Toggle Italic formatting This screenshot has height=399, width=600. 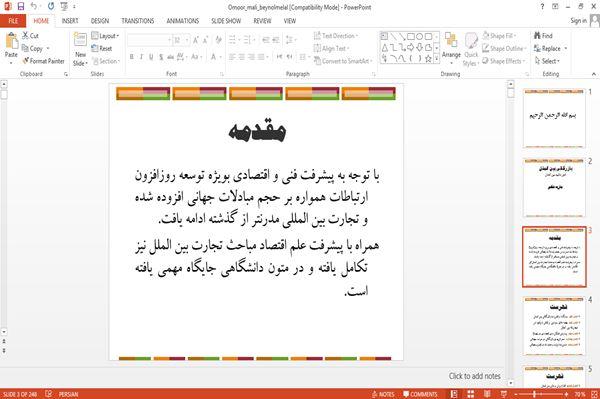click(x=141, y=57)
